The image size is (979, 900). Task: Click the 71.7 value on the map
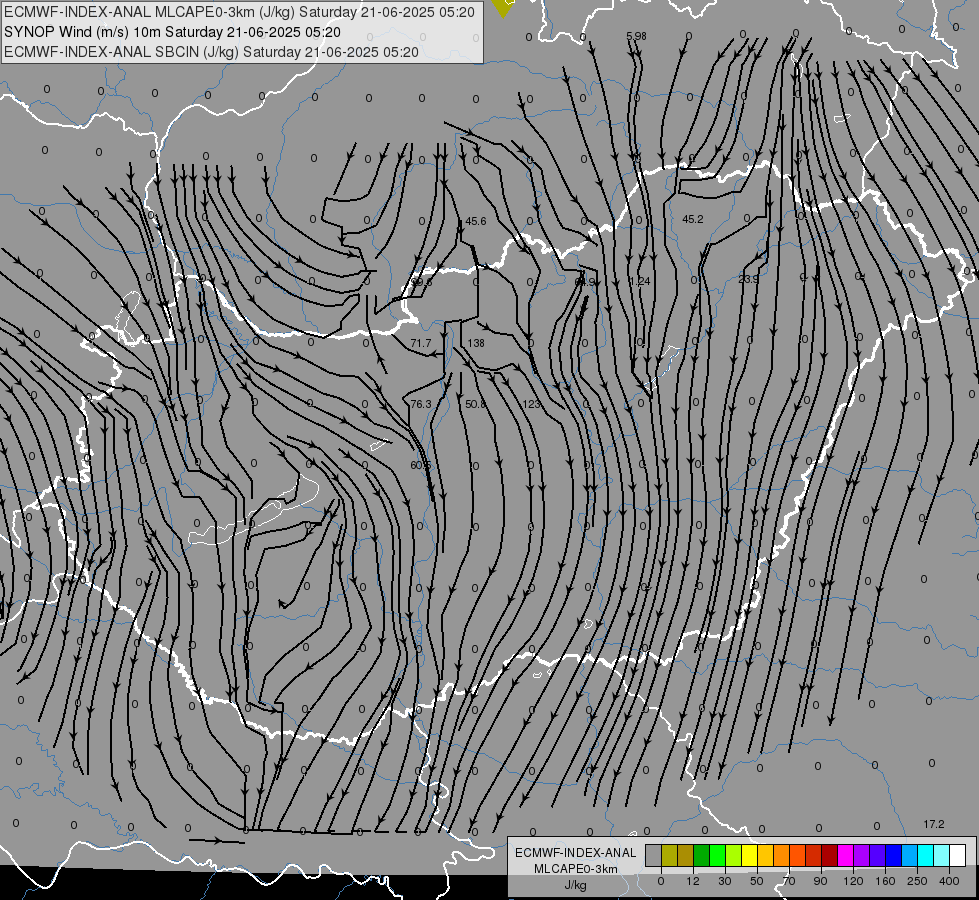click(421, 343)
